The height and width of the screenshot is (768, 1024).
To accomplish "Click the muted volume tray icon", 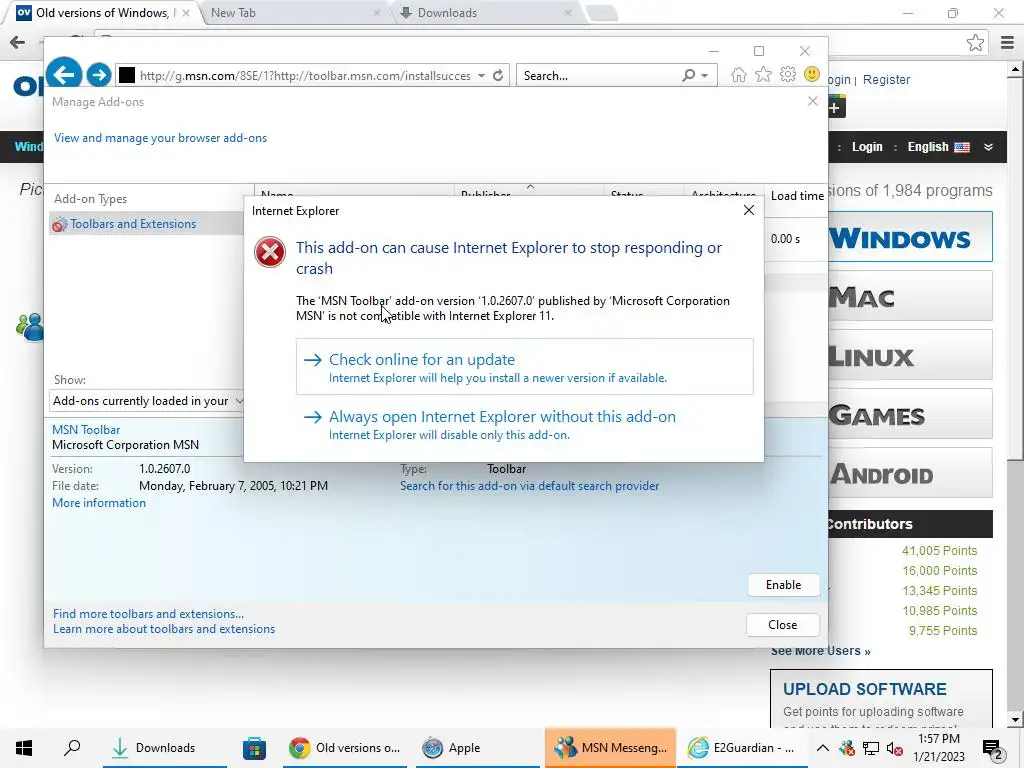I will pyautogui.click(x=894, y=748).
